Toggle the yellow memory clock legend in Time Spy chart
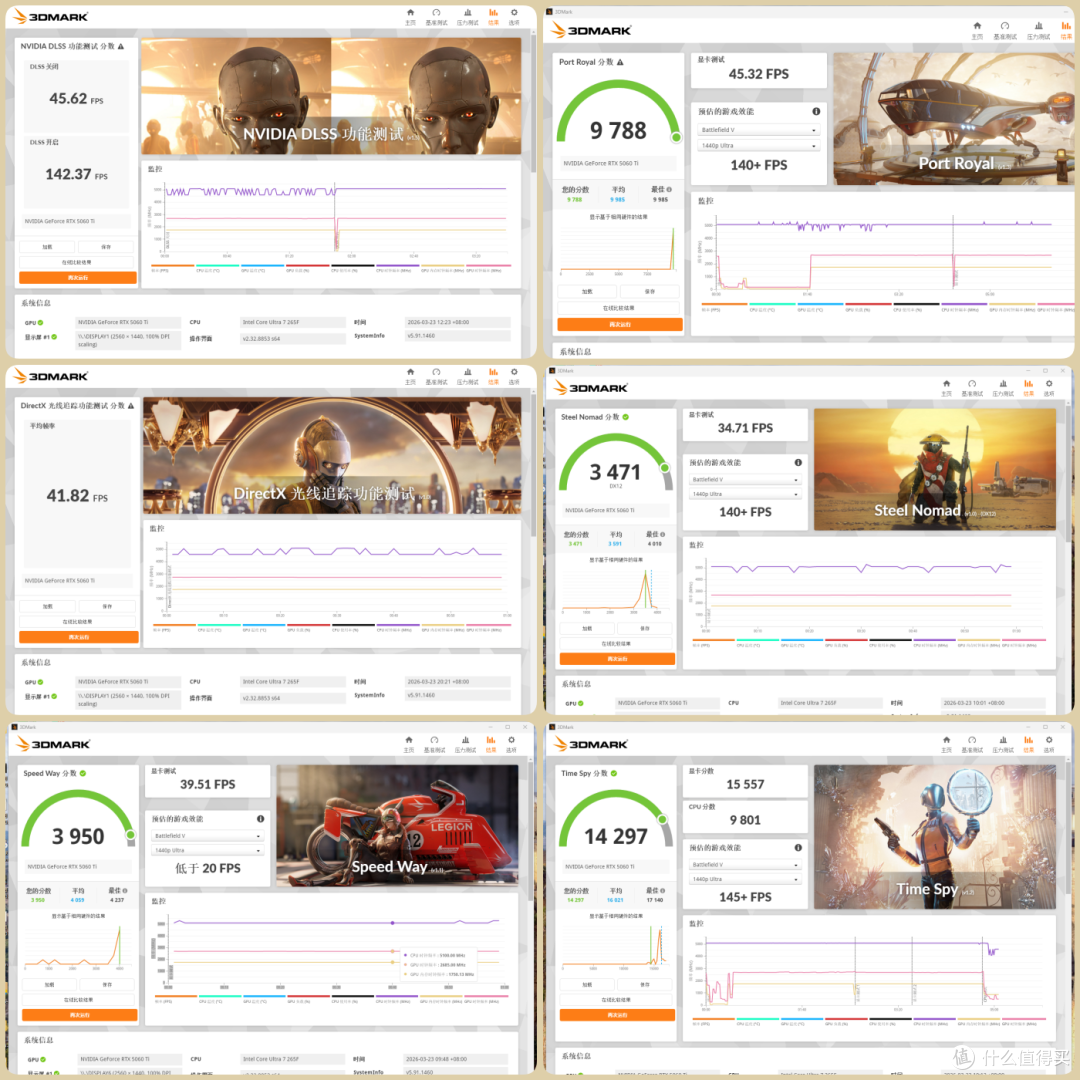 click(x=979, y=1021)
